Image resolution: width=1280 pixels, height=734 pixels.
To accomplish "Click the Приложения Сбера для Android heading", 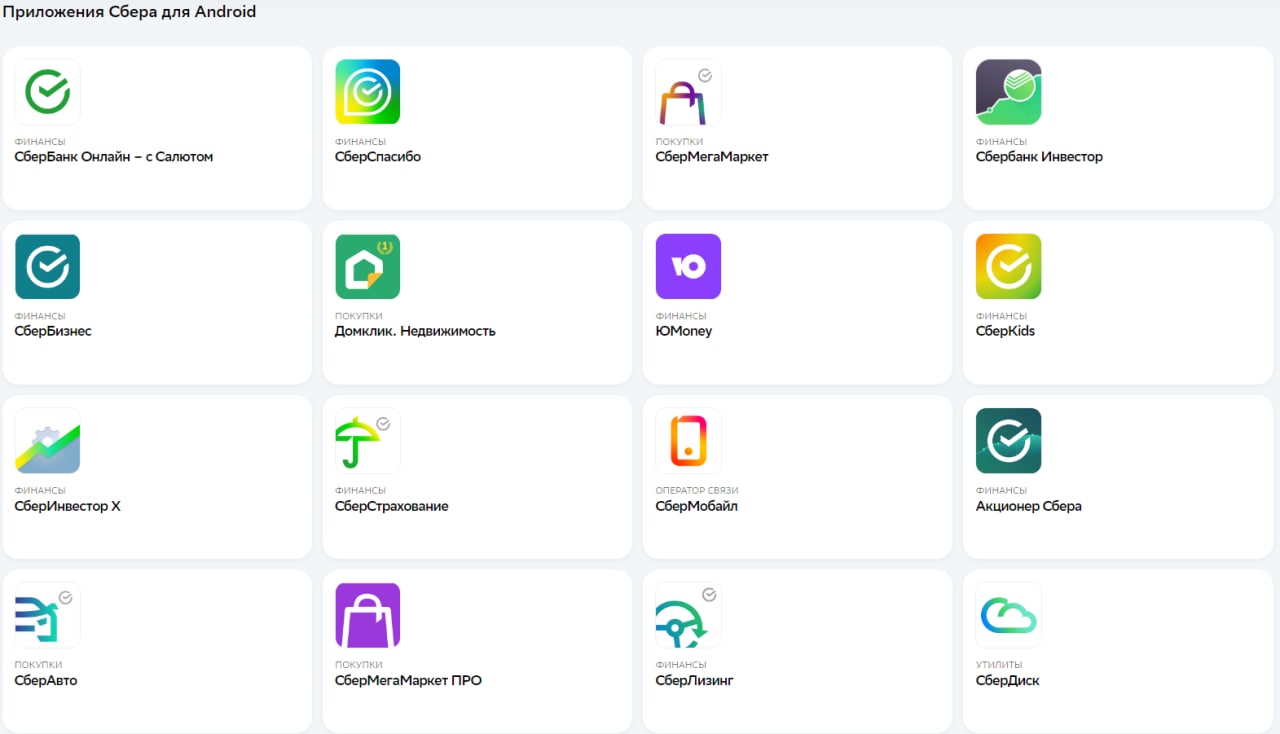I will coord(129,12).
